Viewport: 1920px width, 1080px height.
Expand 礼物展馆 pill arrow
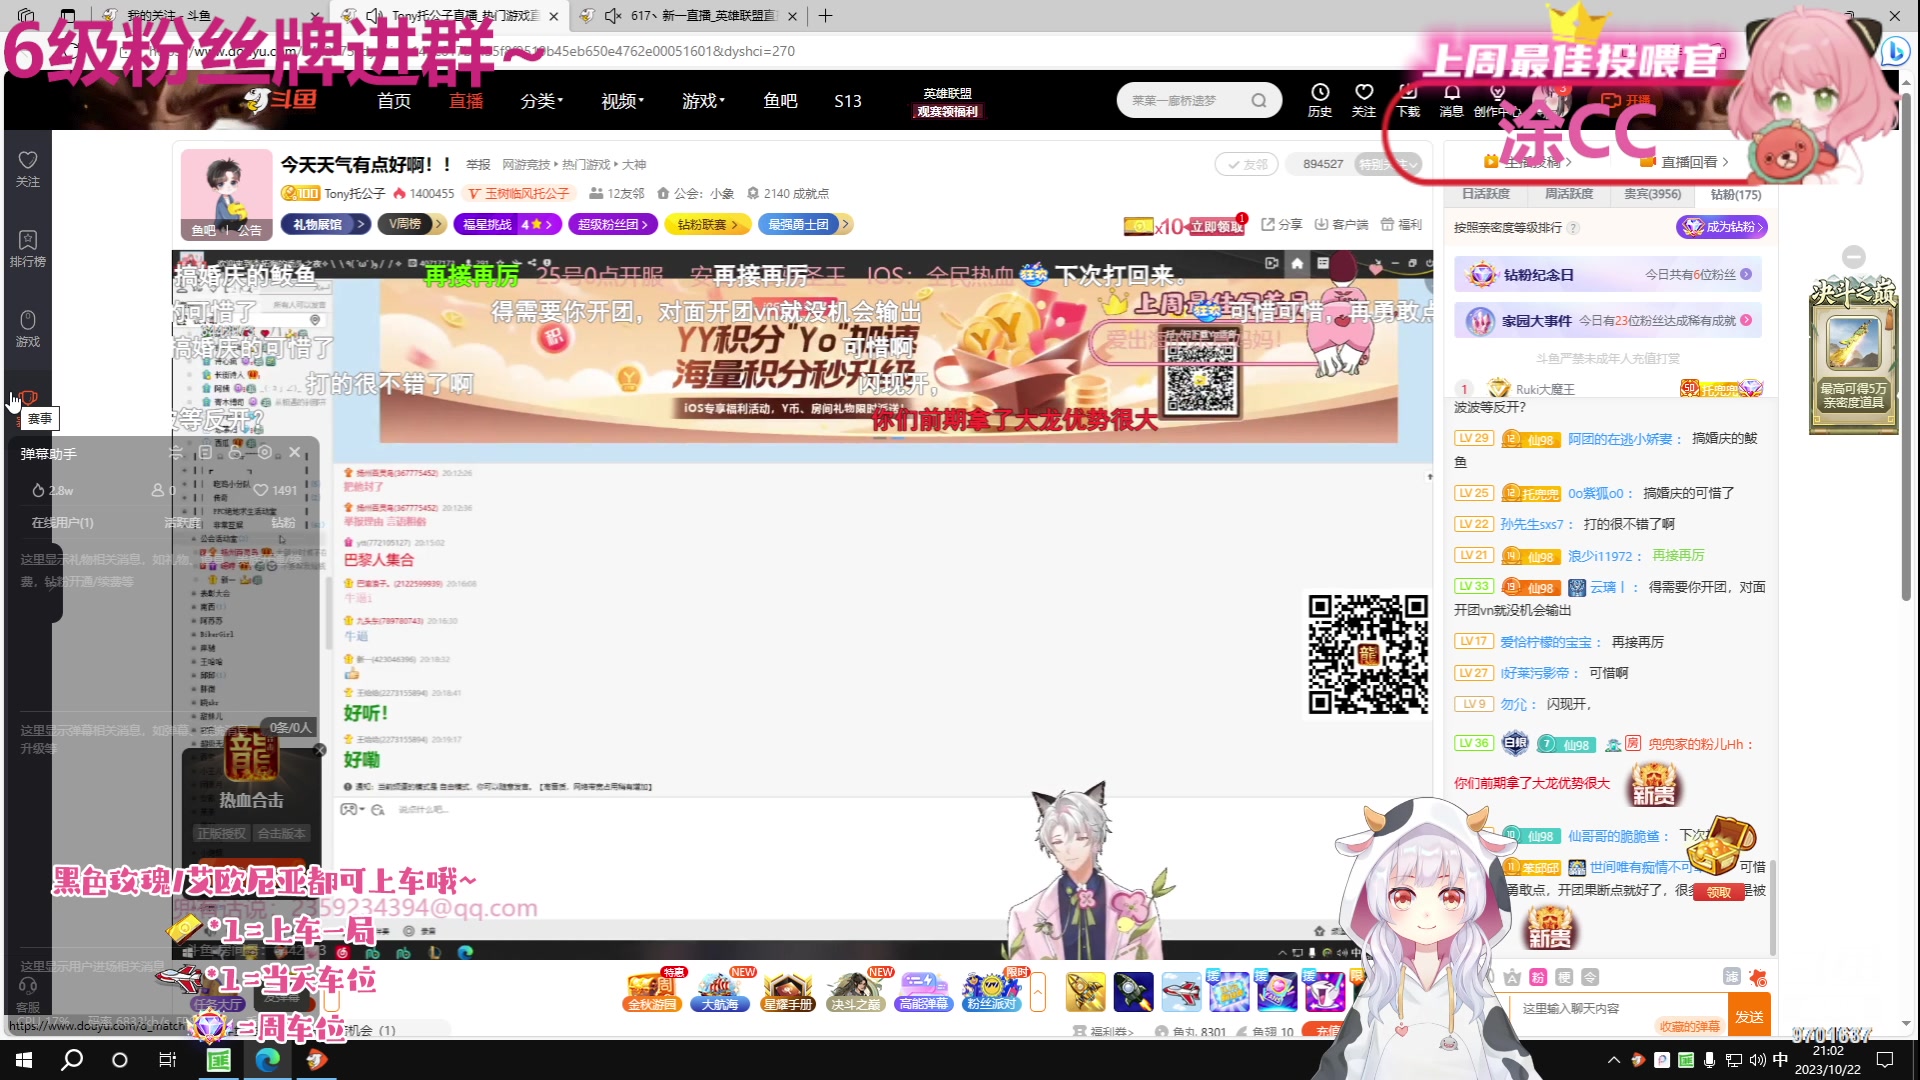pos(362,224)
